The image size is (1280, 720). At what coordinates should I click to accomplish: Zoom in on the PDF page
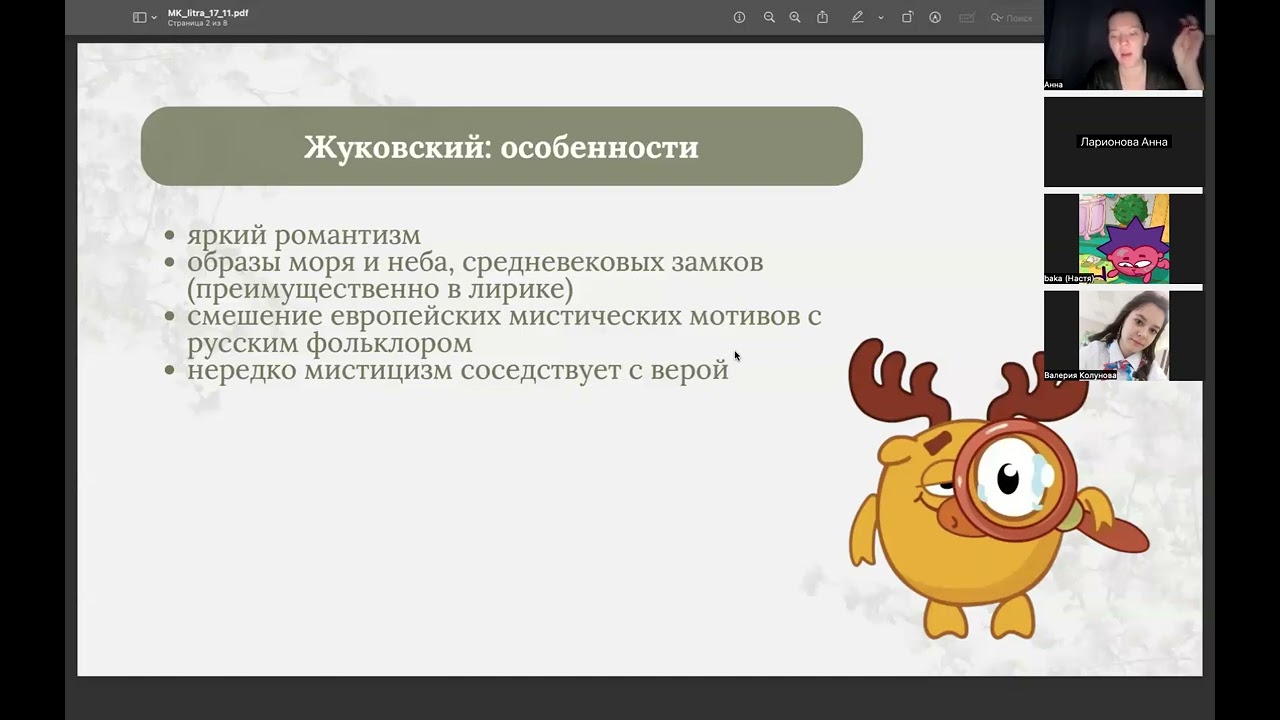[x=795, y=17]
